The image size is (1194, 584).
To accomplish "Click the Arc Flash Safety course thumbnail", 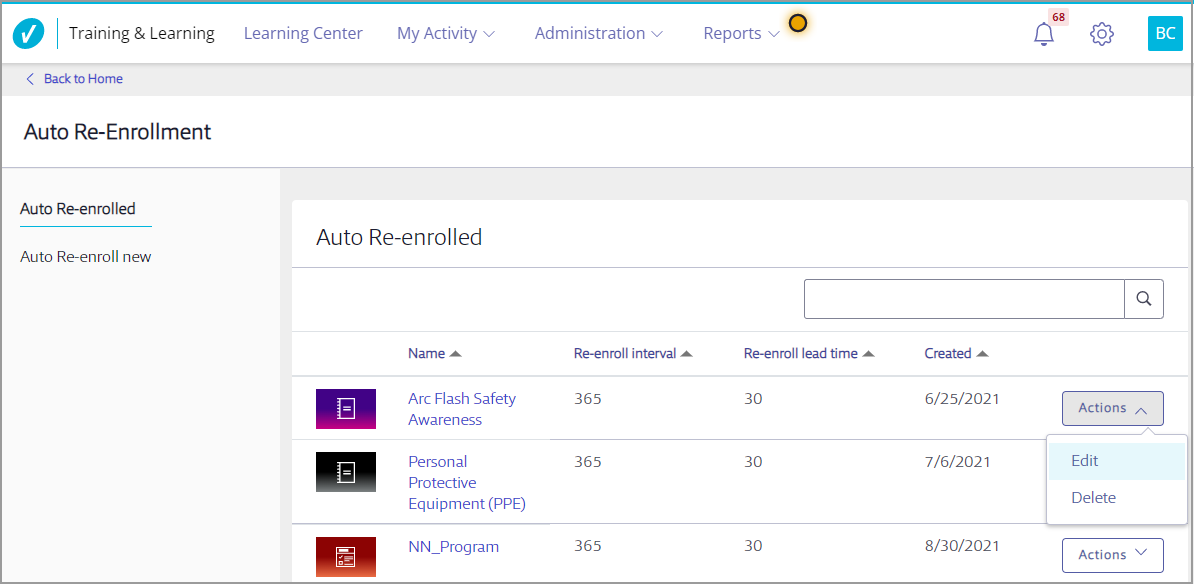I will (x=345, y=409).
